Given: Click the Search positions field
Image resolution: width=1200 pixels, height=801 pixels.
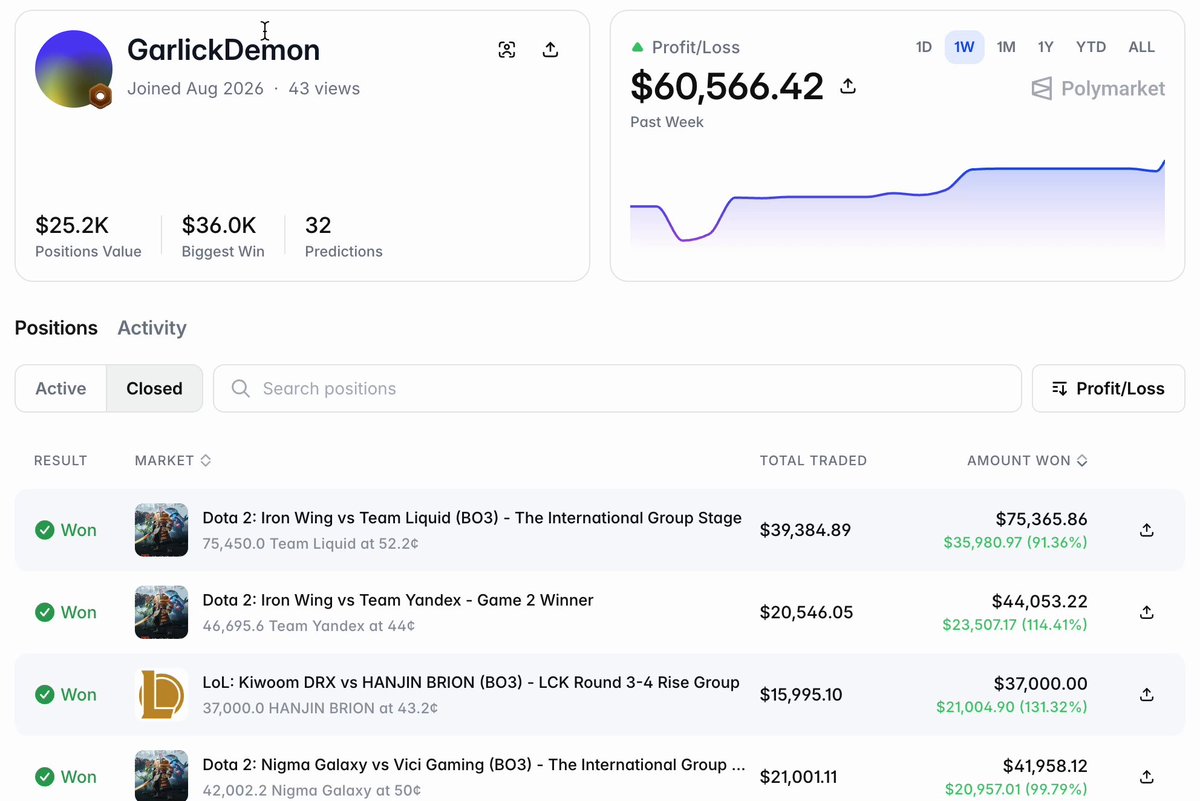Looking at the screenshot, I should 617,388.
